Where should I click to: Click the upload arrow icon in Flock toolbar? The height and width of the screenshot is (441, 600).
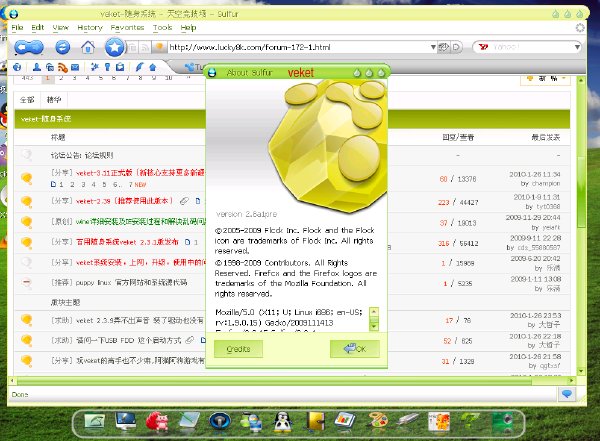(153, 67)
